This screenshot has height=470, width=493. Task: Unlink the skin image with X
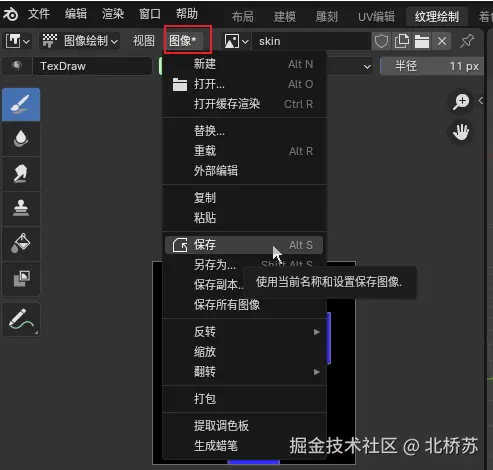point(442,41)
